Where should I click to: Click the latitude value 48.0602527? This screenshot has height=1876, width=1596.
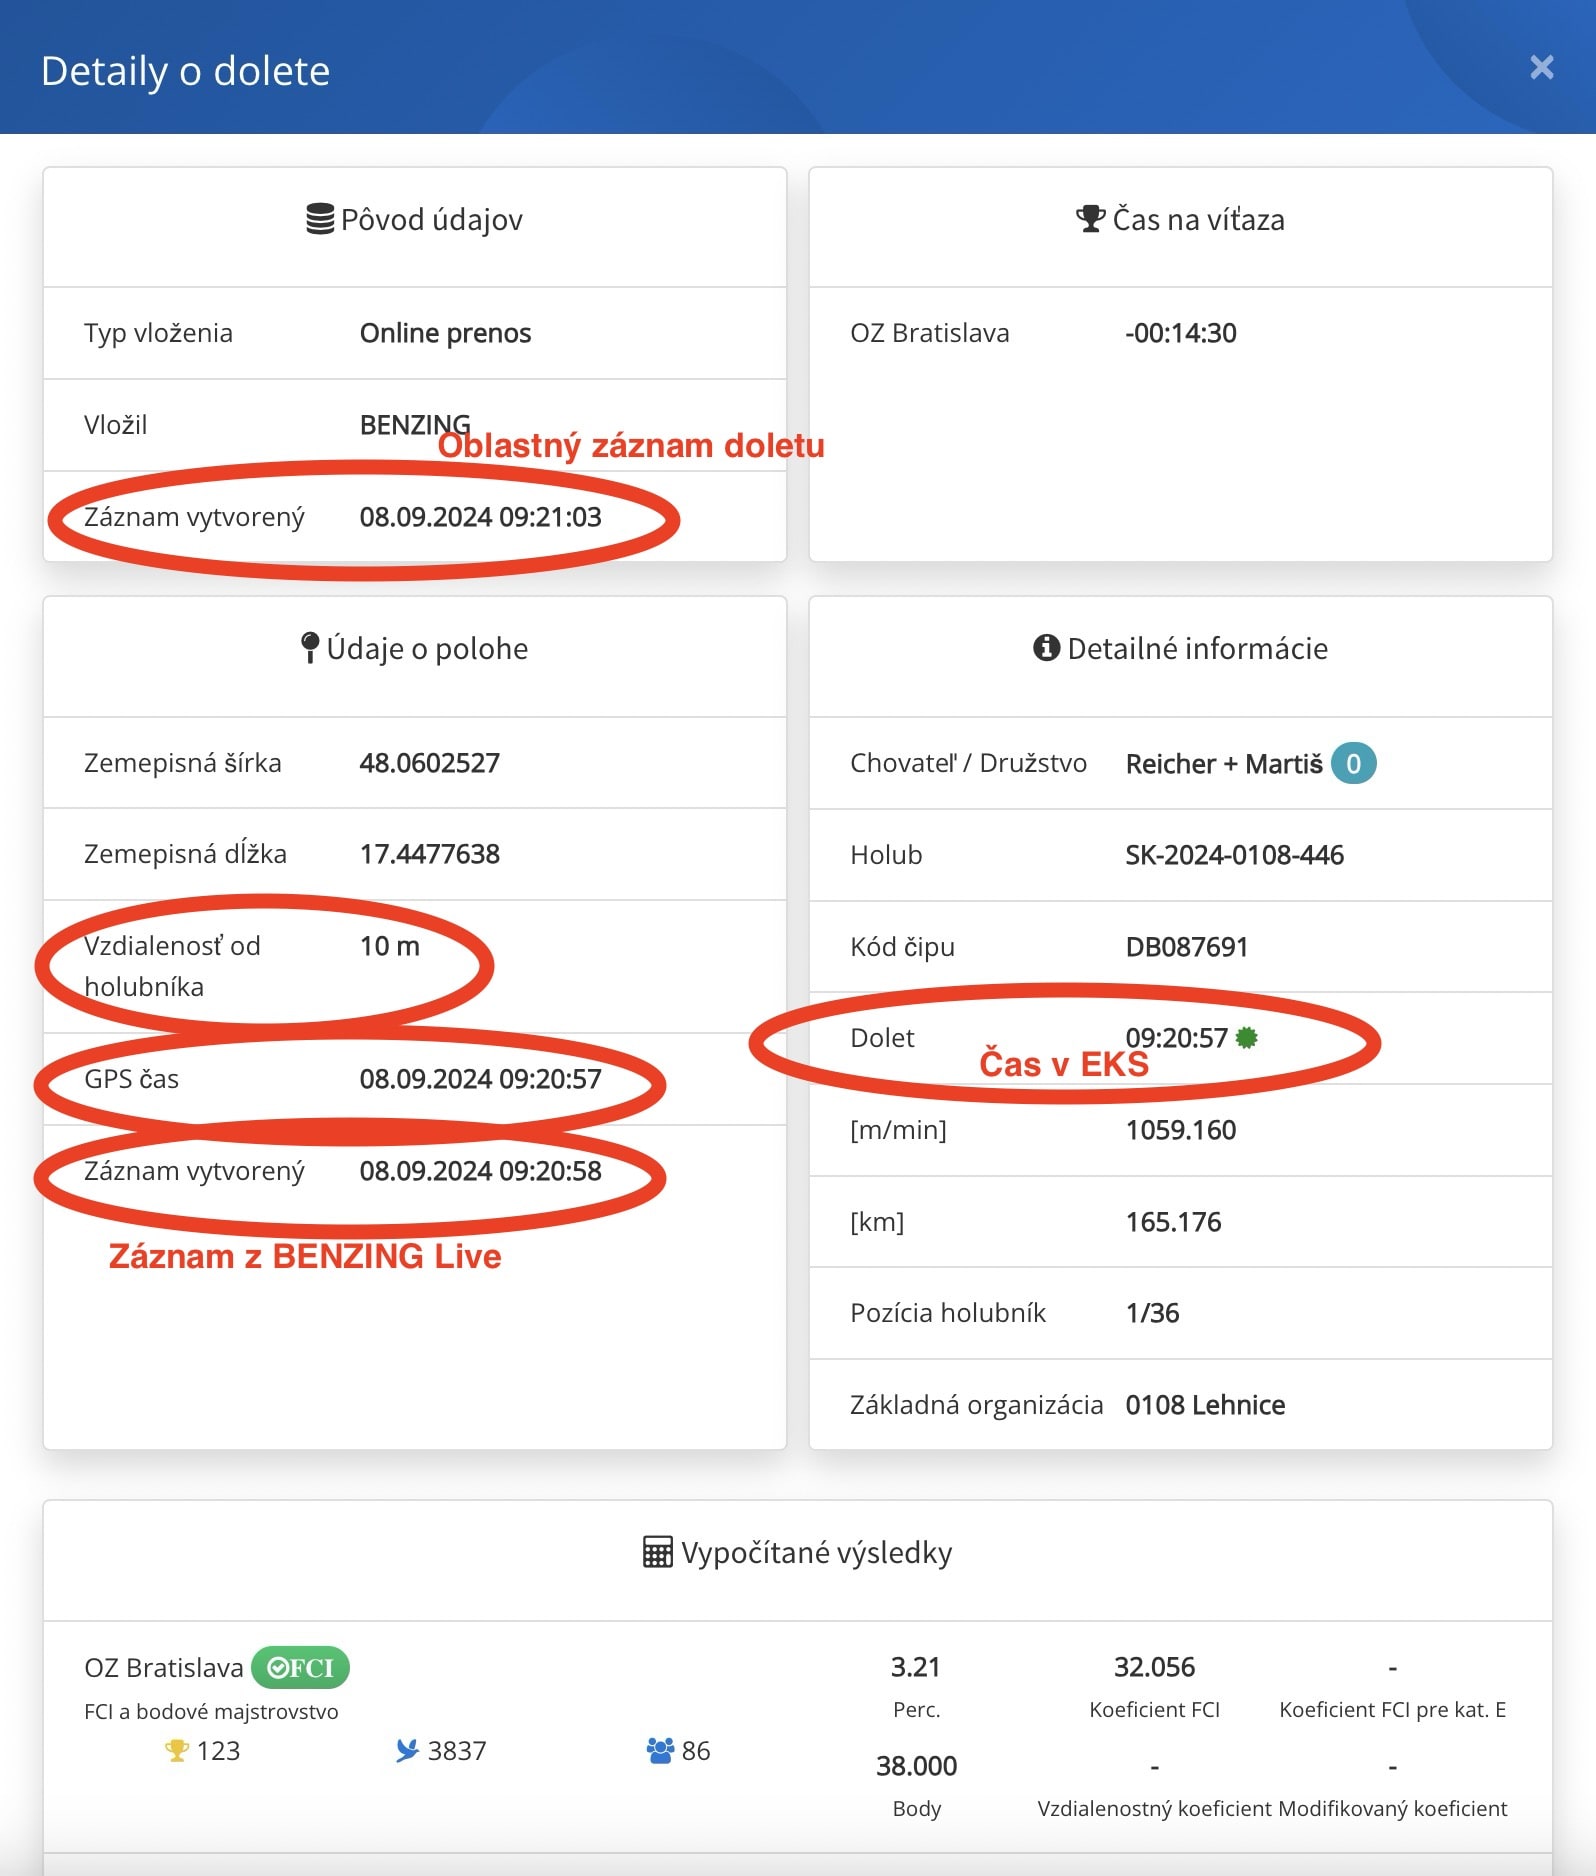[430, 763]
